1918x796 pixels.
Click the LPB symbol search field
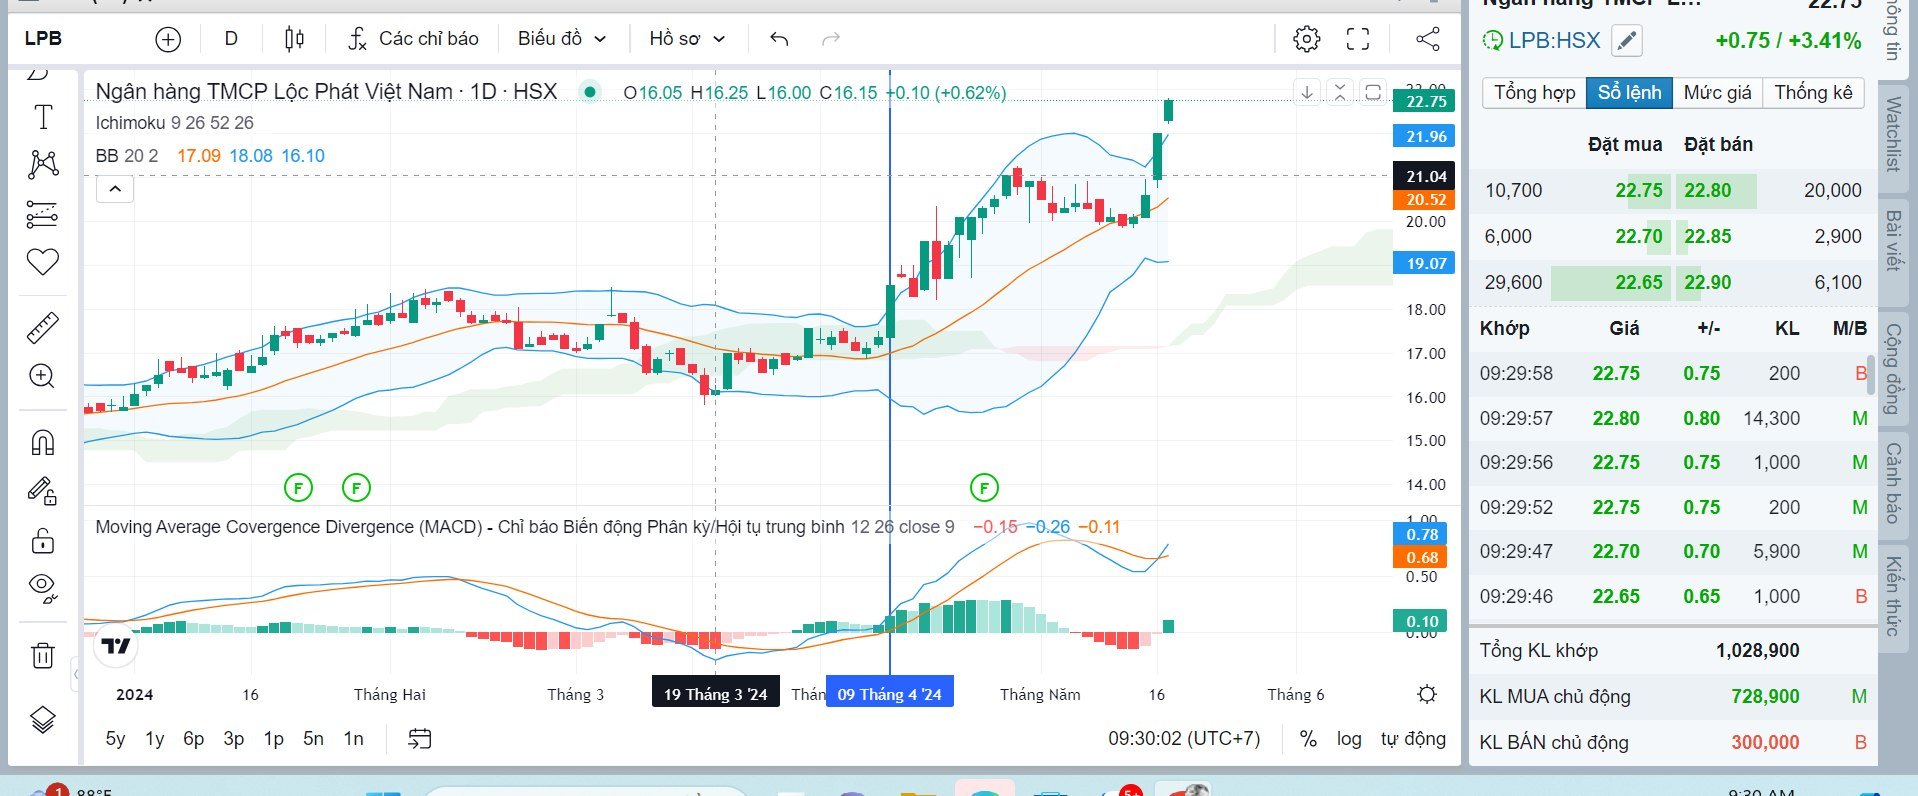[44, 39]
